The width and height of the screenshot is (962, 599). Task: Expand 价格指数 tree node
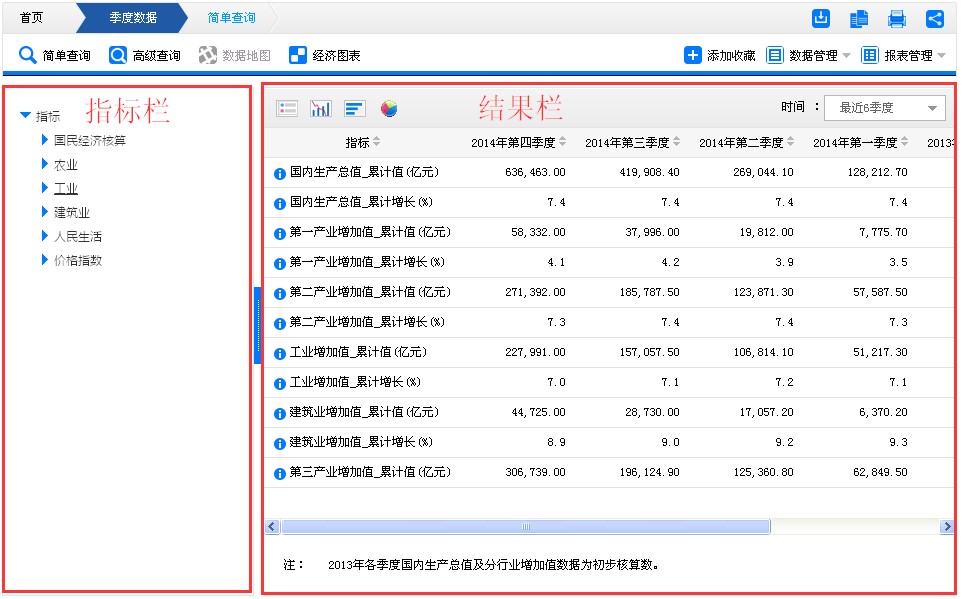click(44, 260)
